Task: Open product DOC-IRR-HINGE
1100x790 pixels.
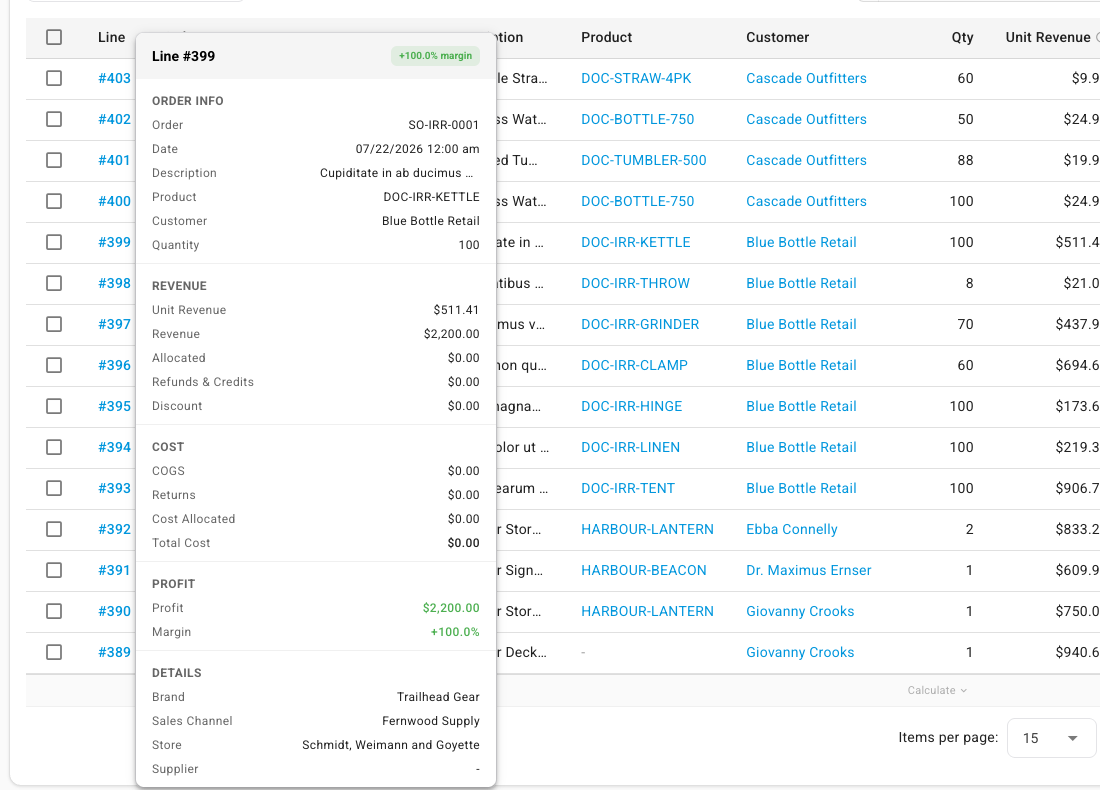Action: [x=631, y=406]
